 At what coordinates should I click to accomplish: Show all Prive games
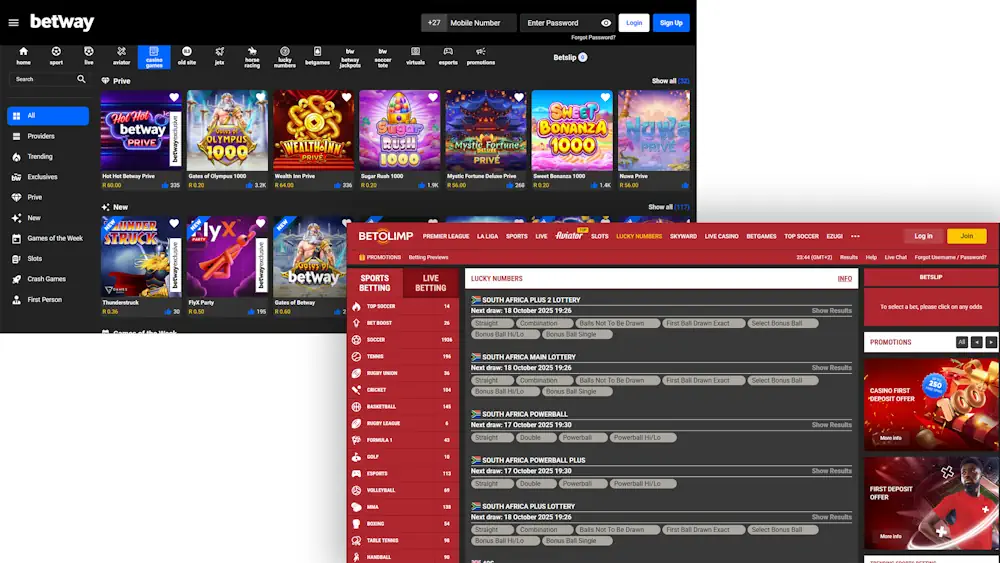tap(670, 81)
